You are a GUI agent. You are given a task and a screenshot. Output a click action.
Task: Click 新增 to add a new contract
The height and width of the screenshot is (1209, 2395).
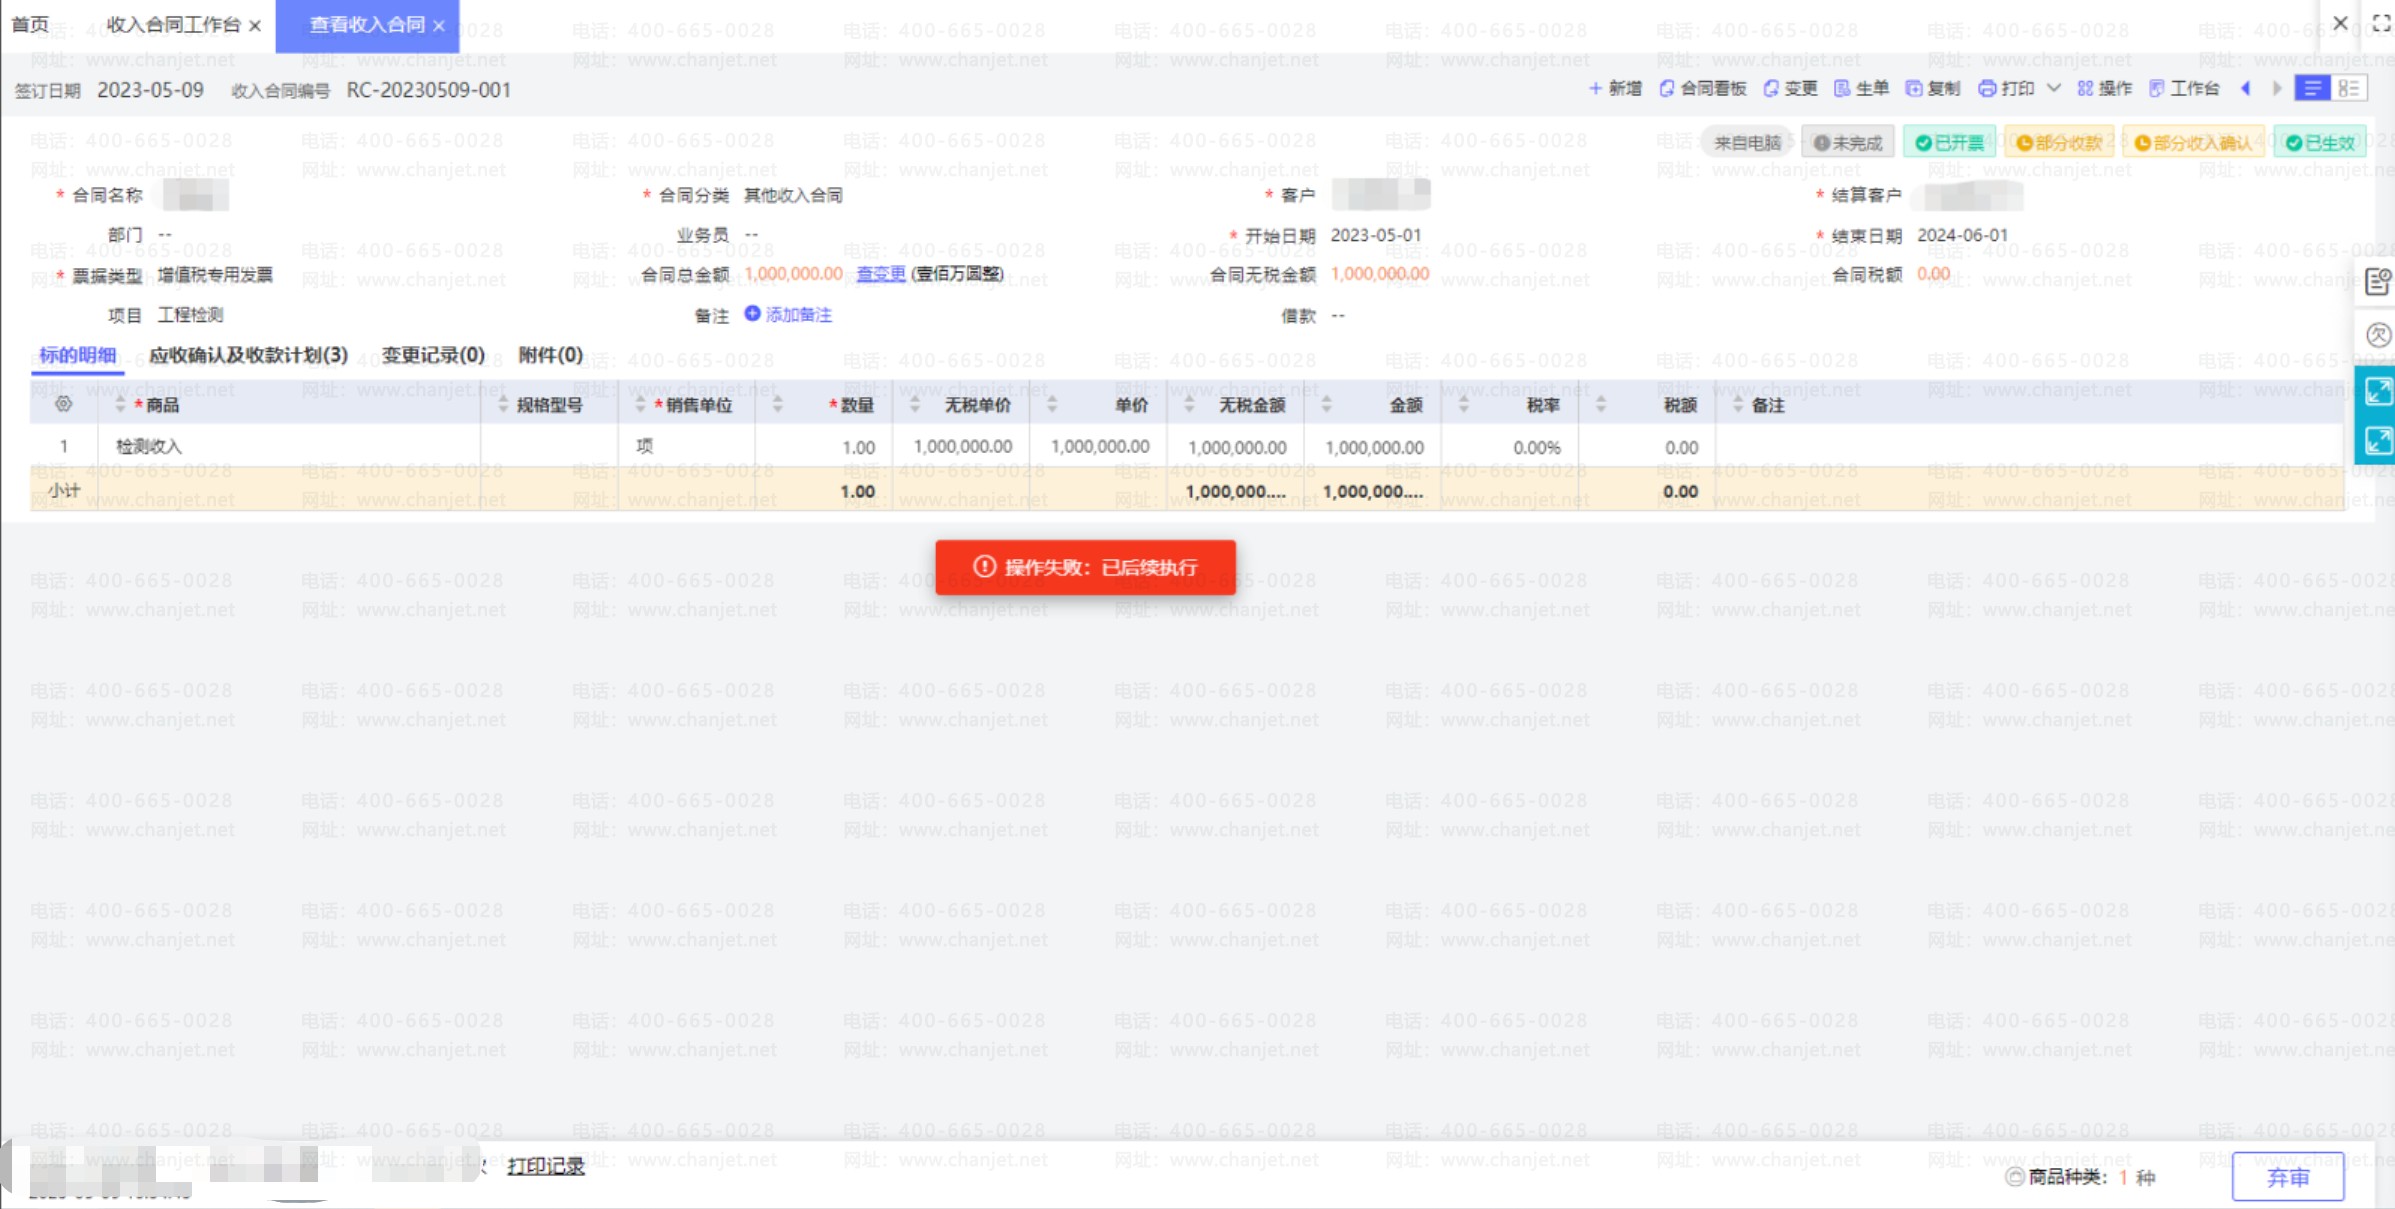point(1615,89)
